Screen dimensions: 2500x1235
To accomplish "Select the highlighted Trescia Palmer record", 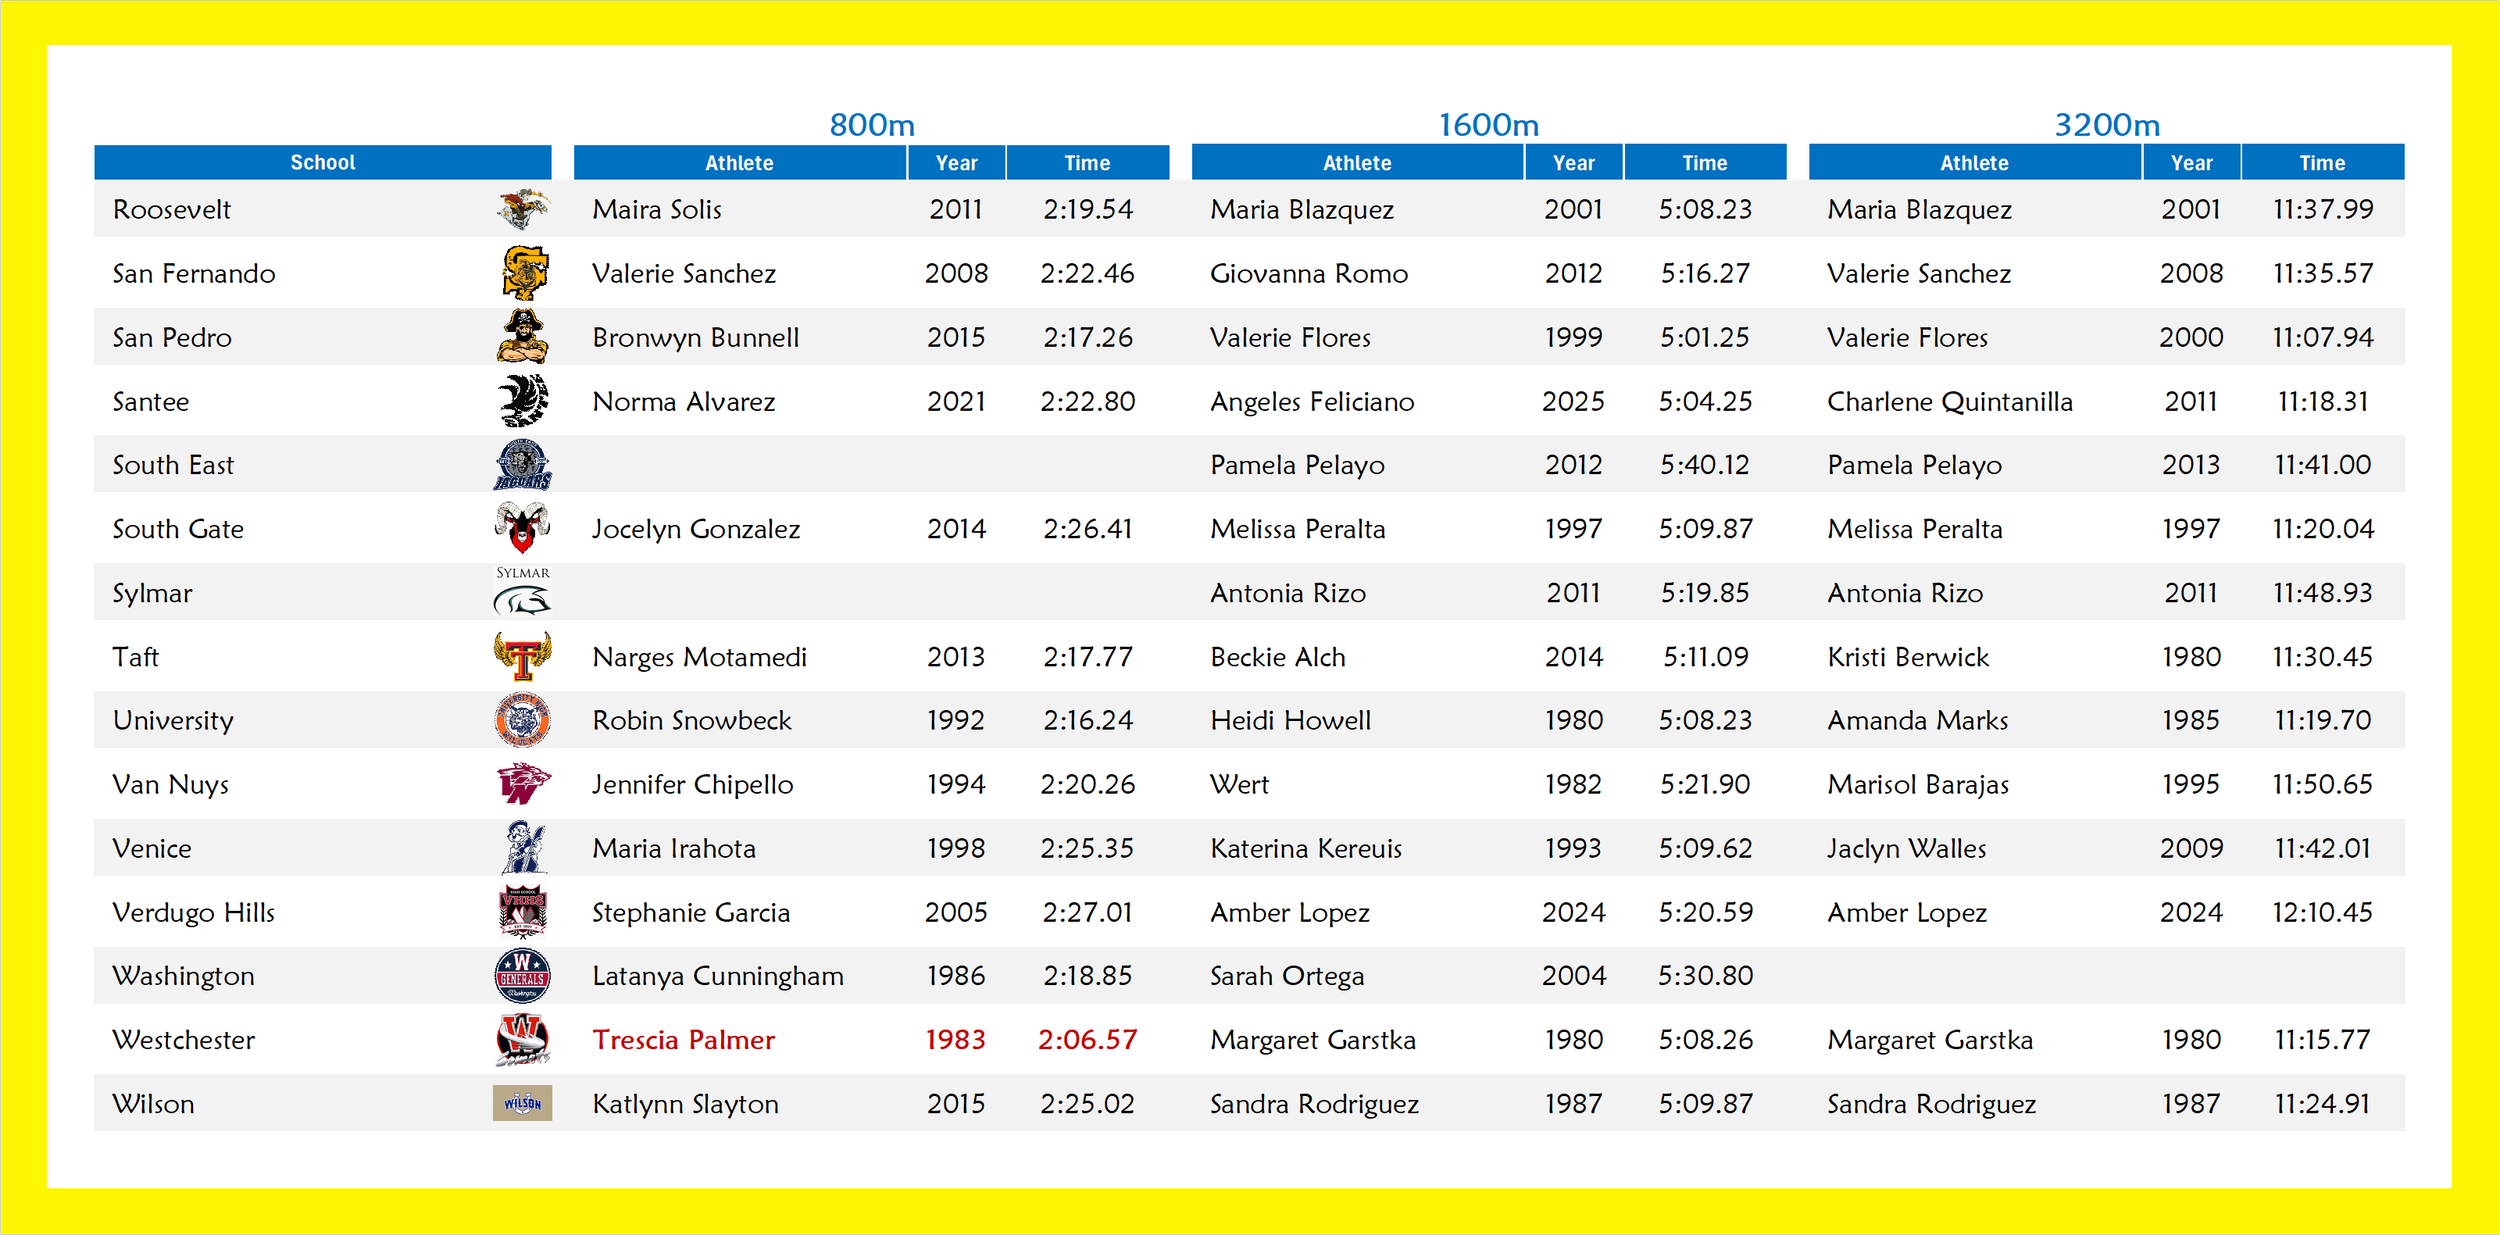I will (x=683, y=1040).
